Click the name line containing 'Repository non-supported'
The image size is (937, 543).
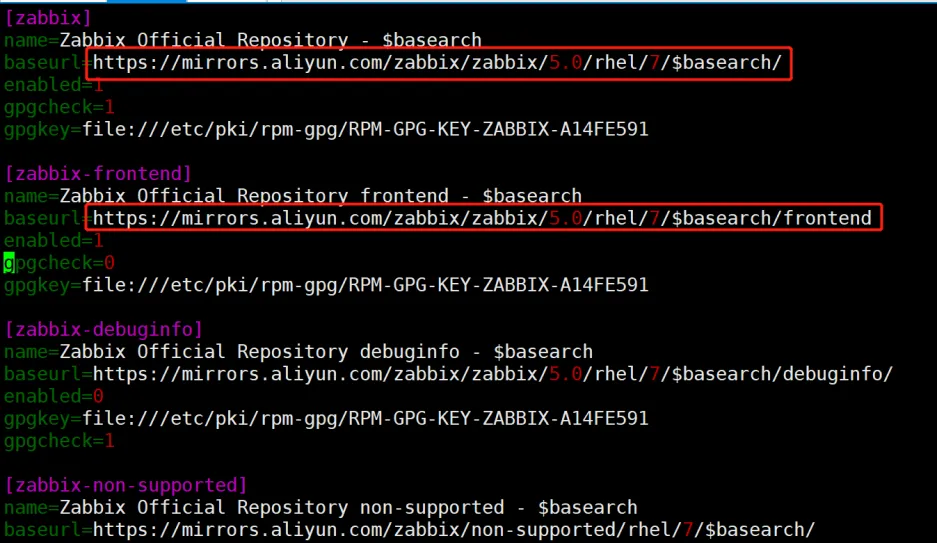point(320,507)
